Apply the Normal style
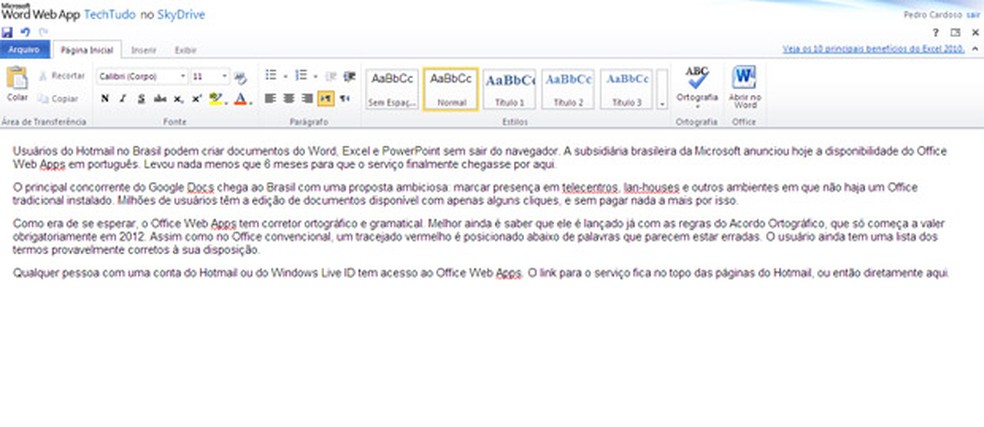Screen dimensions: 984x427 click(451, 89)
